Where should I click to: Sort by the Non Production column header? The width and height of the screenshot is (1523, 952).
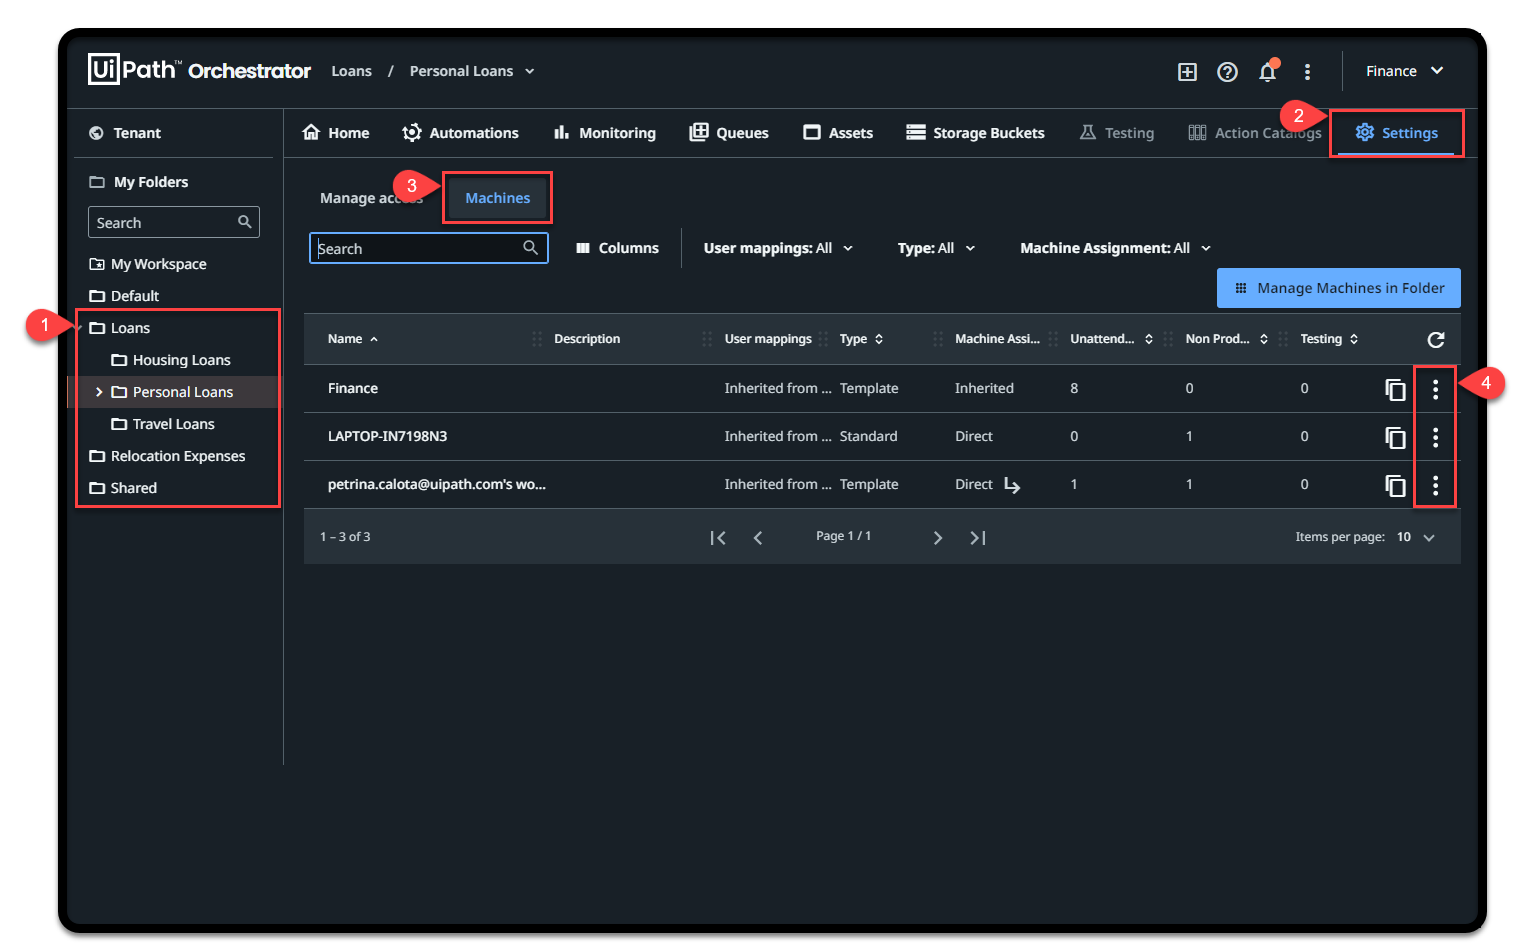click(1226, 339)
